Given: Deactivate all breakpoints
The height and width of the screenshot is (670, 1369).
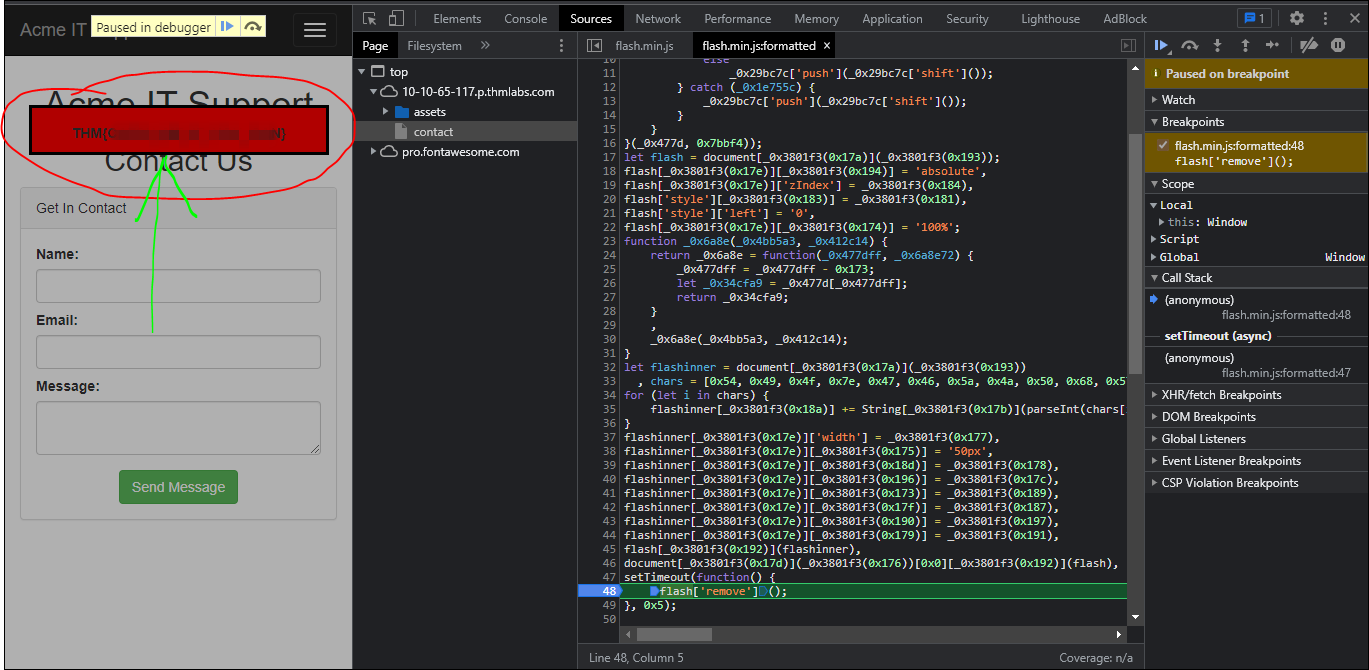Looking at the screenshot, I should tap(1308, 45).
